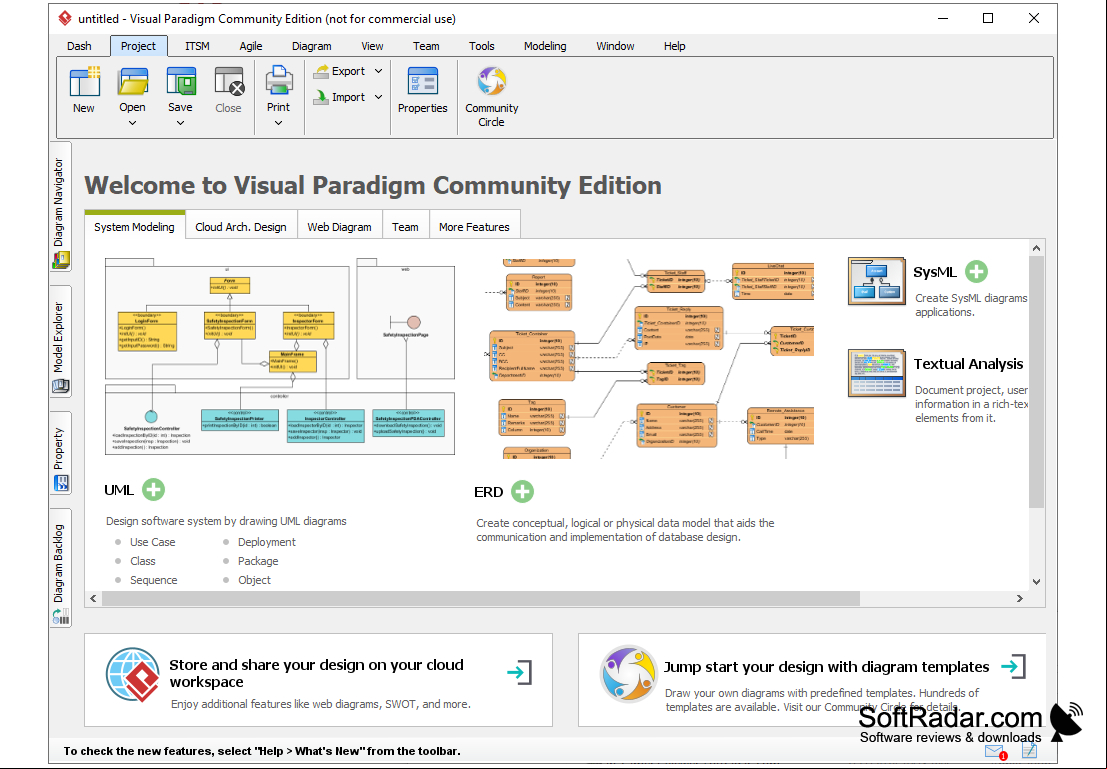Click the Textual Analysis thumbnail icon
The image size is (1107, 769).
(x=876, y=373)
